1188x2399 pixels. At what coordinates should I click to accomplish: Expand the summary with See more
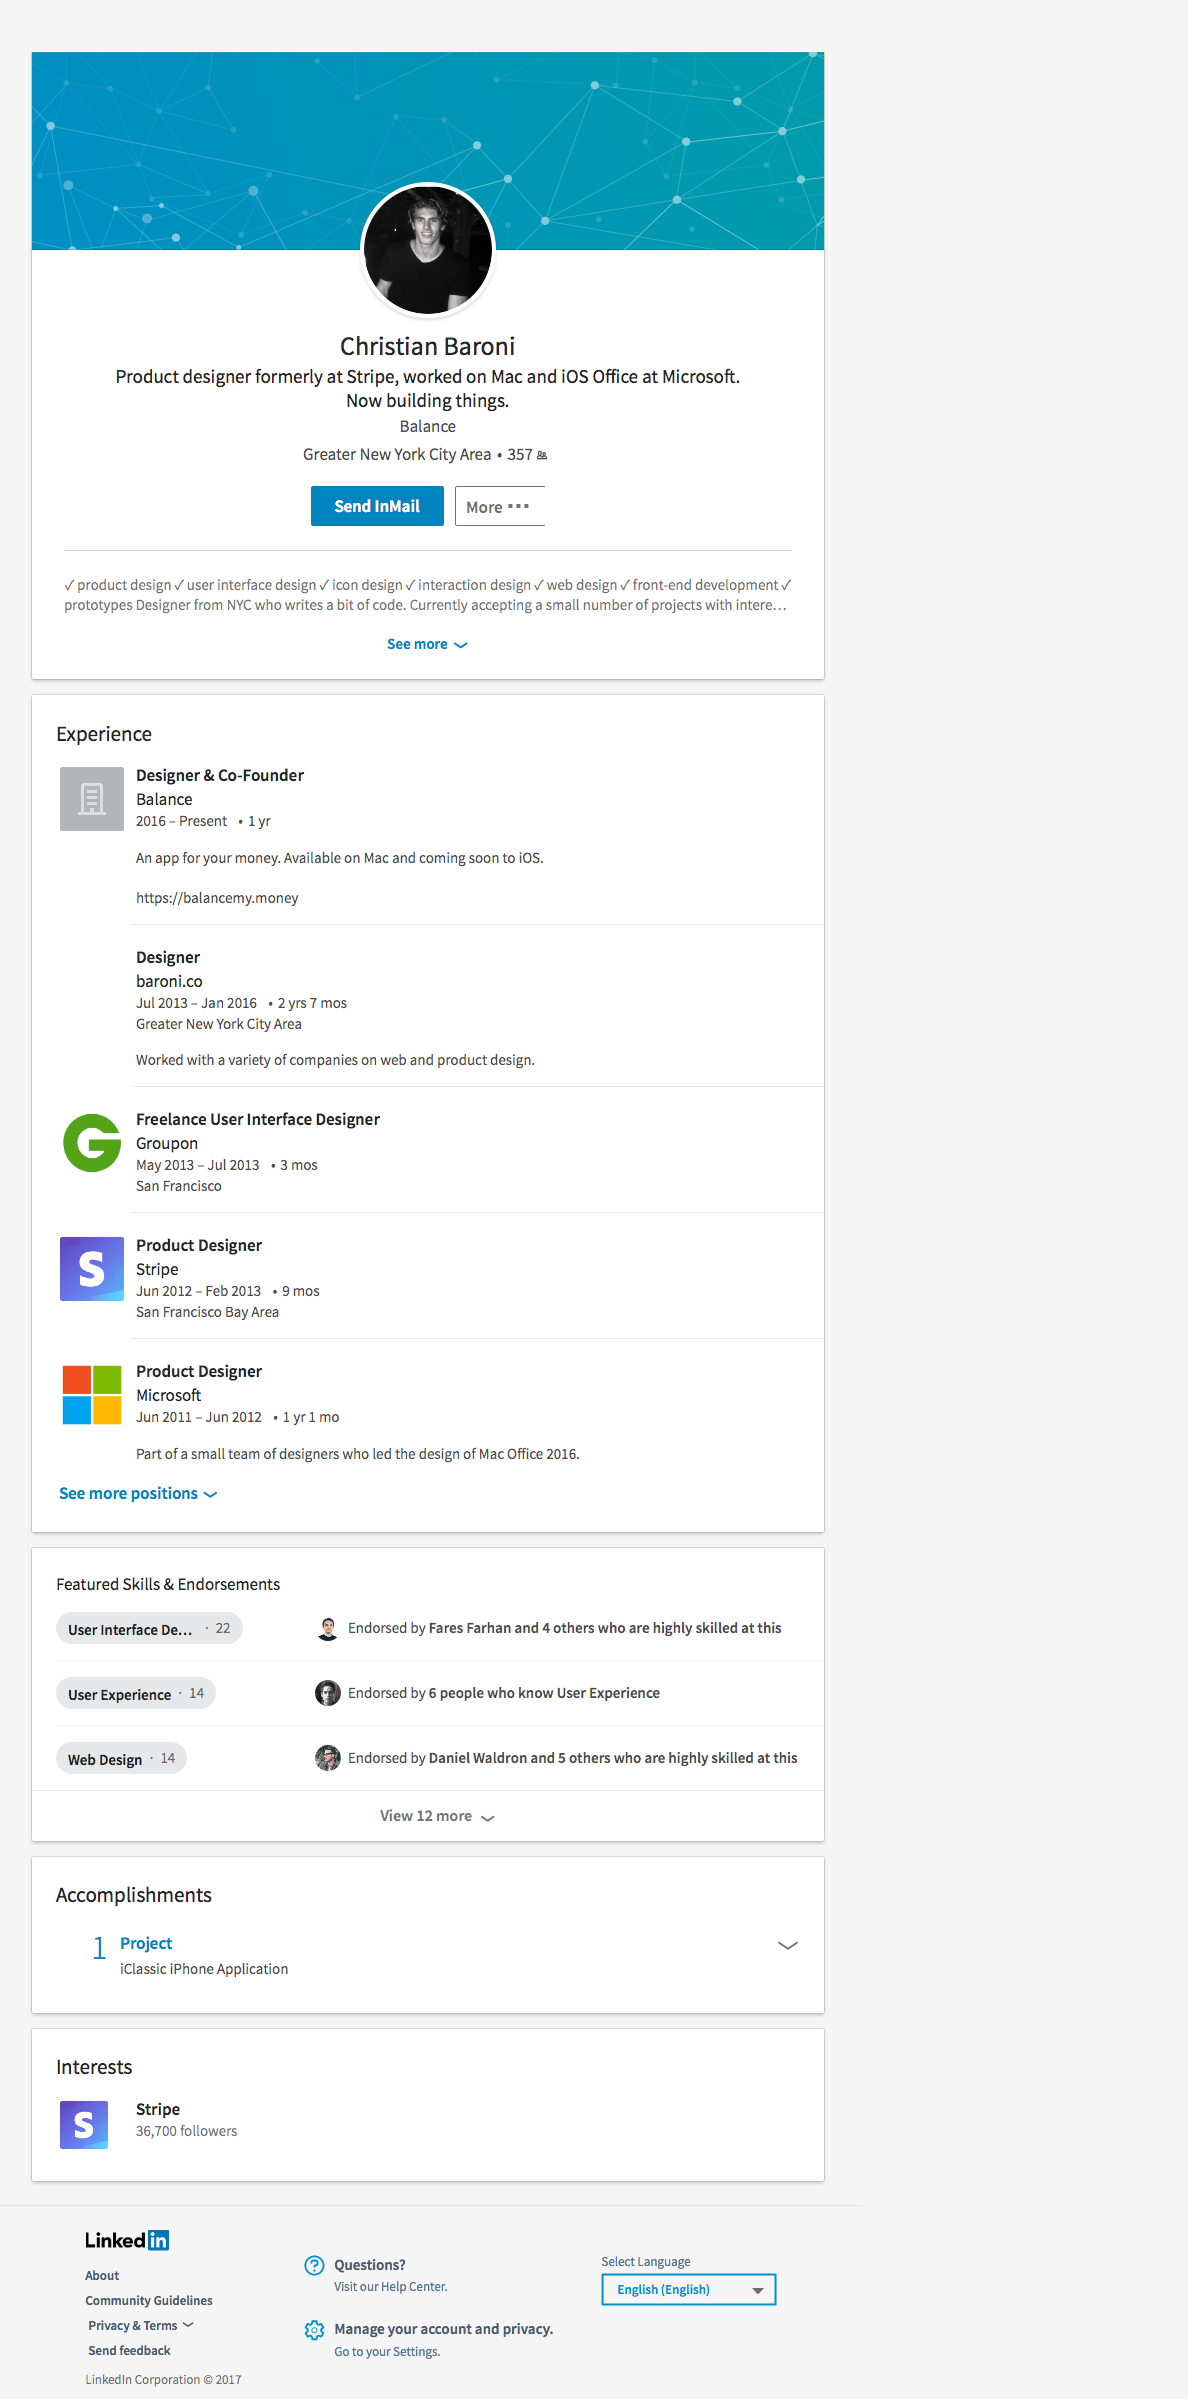click(427, 644)
